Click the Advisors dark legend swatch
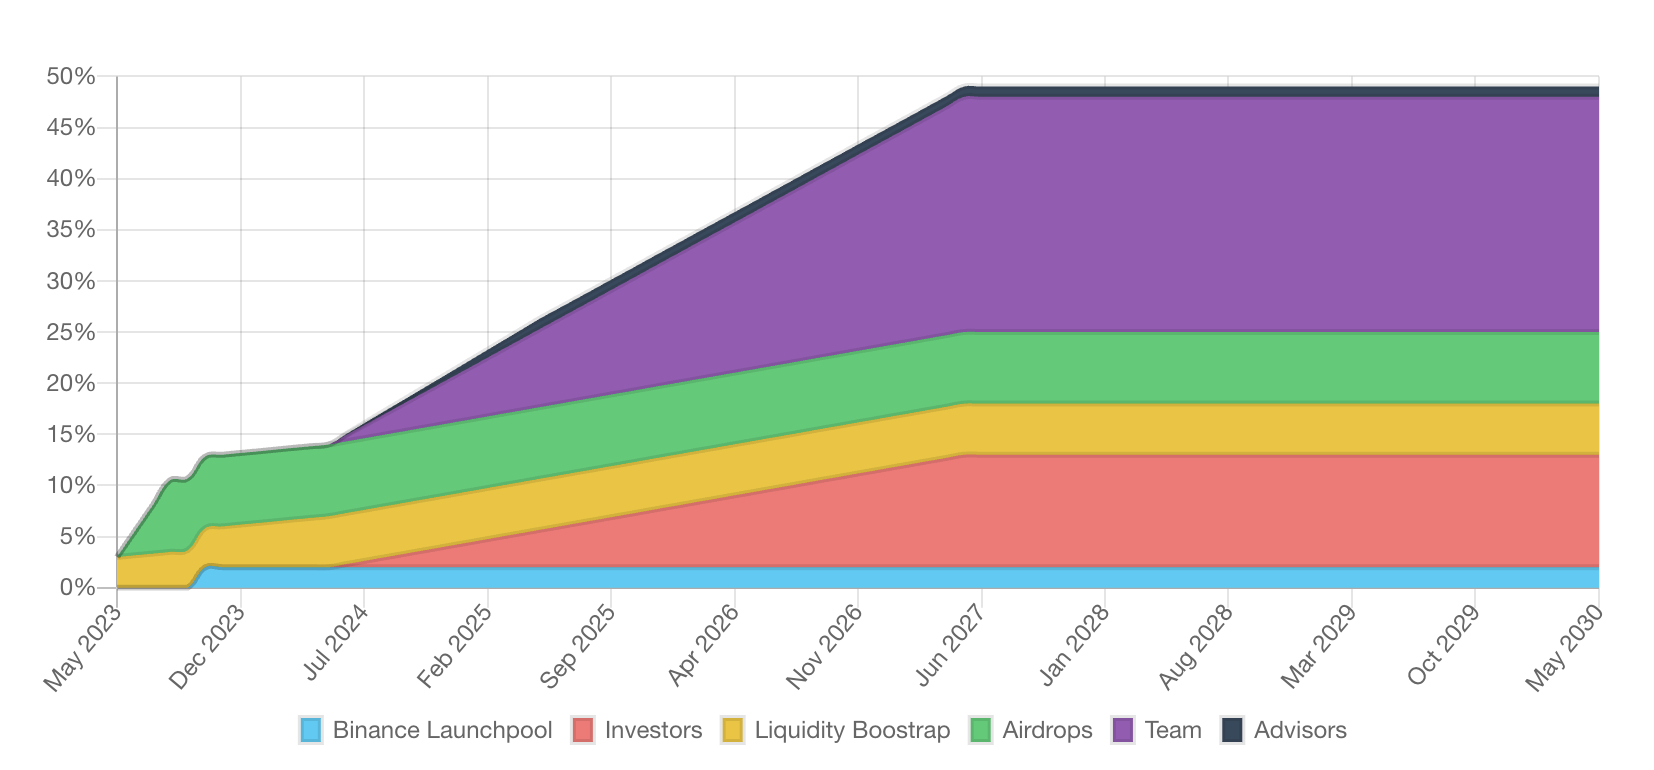 (x=1232, y=730)
